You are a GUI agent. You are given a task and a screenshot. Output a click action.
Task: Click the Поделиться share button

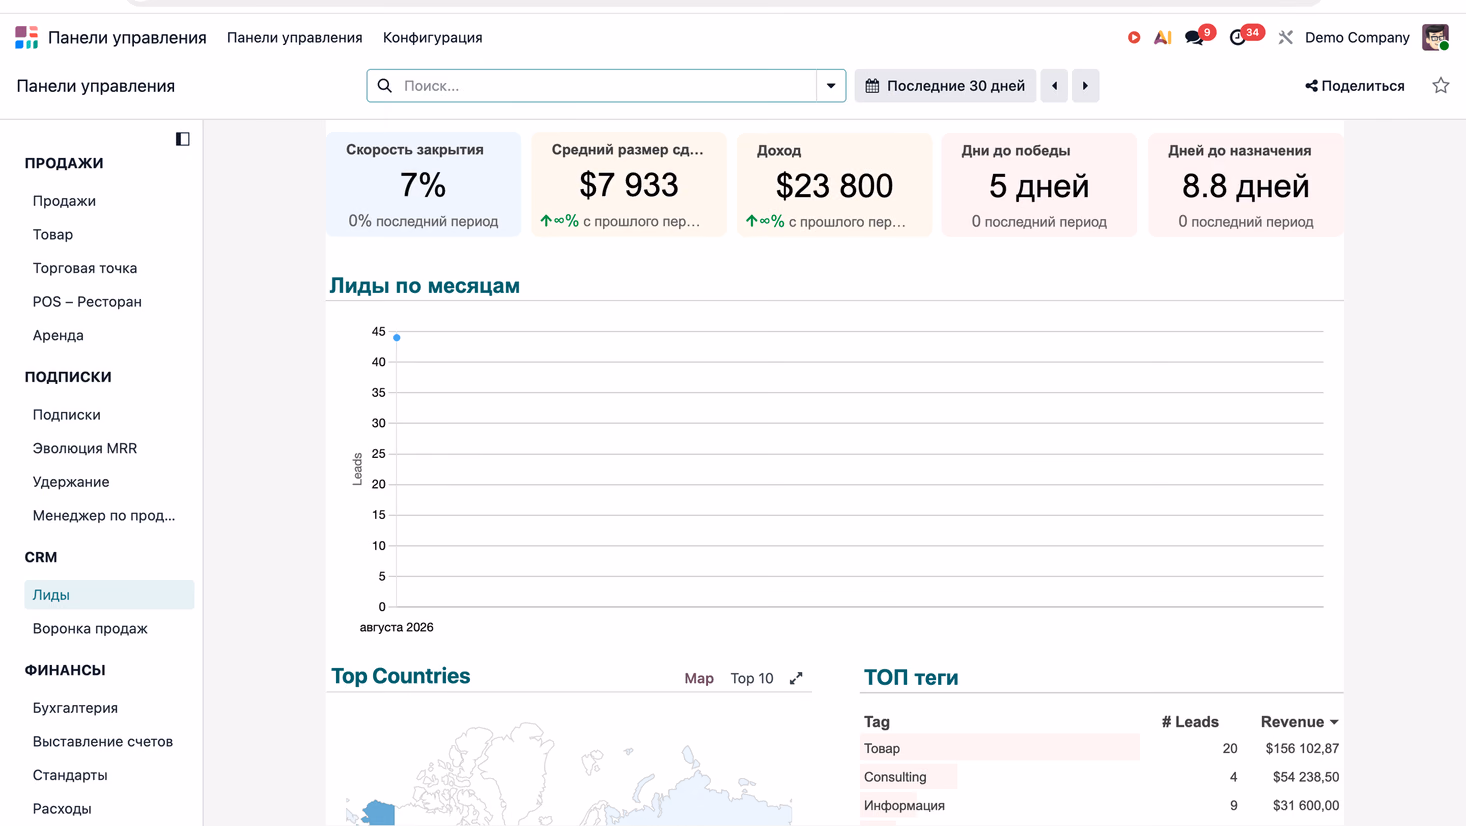coord(1355,86)
